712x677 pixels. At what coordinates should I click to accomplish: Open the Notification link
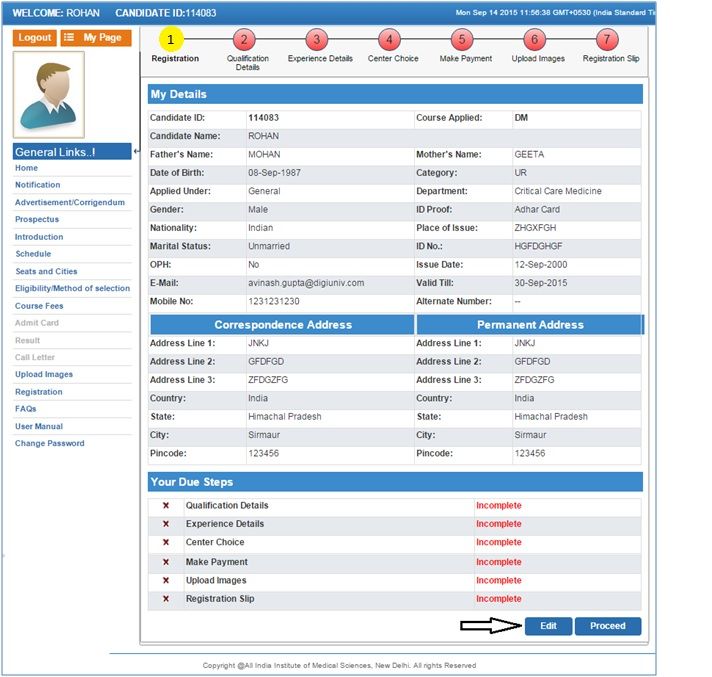[x=38, y=185]
